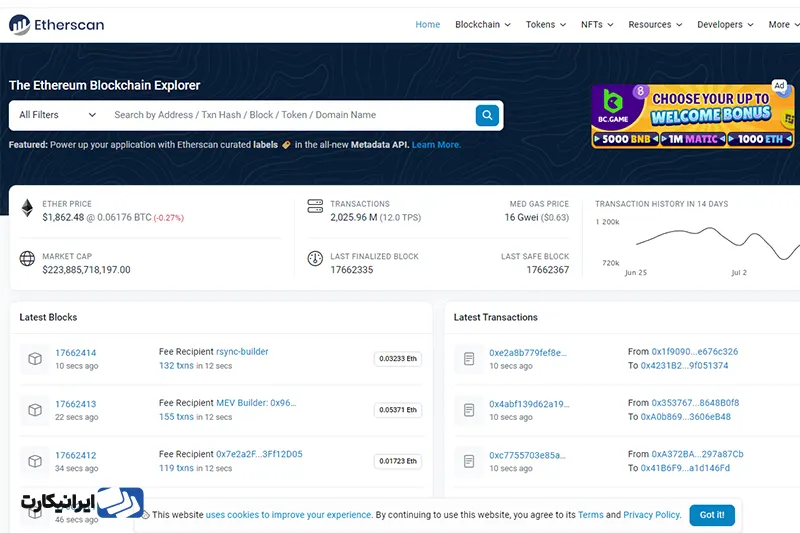Viewport: 800px width, 533px height.
Task: Open sender address 0x1f9090...e676c326
Action: pos(695,351)
